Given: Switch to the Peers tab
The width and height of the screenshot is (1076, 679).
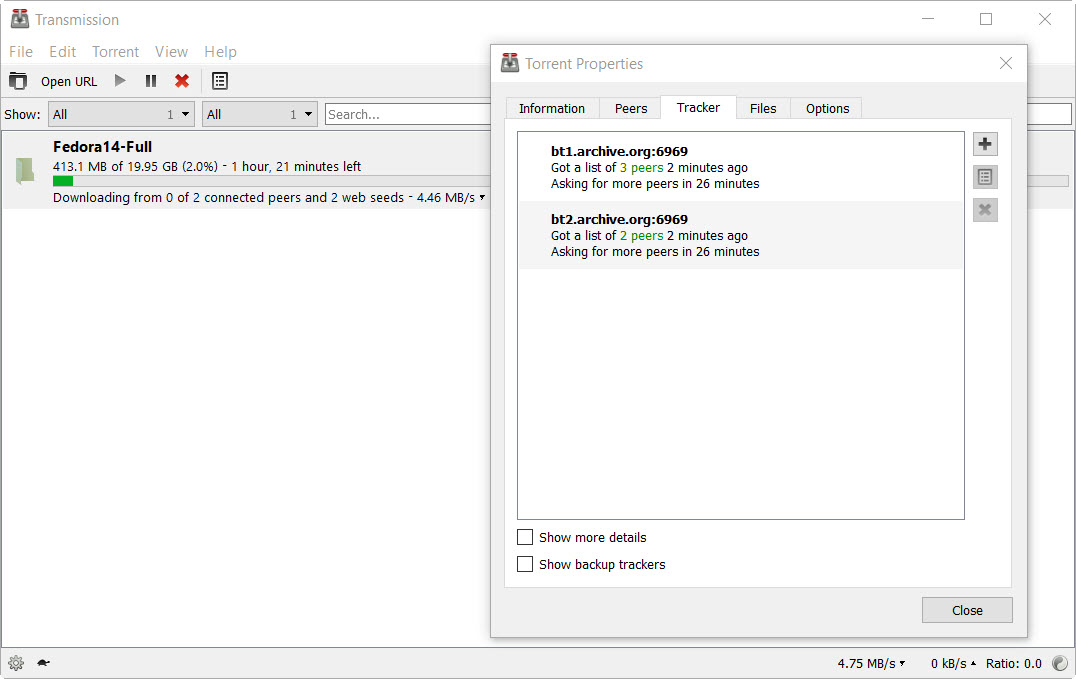Looking at the screenshot, I should tap(631, 108).
